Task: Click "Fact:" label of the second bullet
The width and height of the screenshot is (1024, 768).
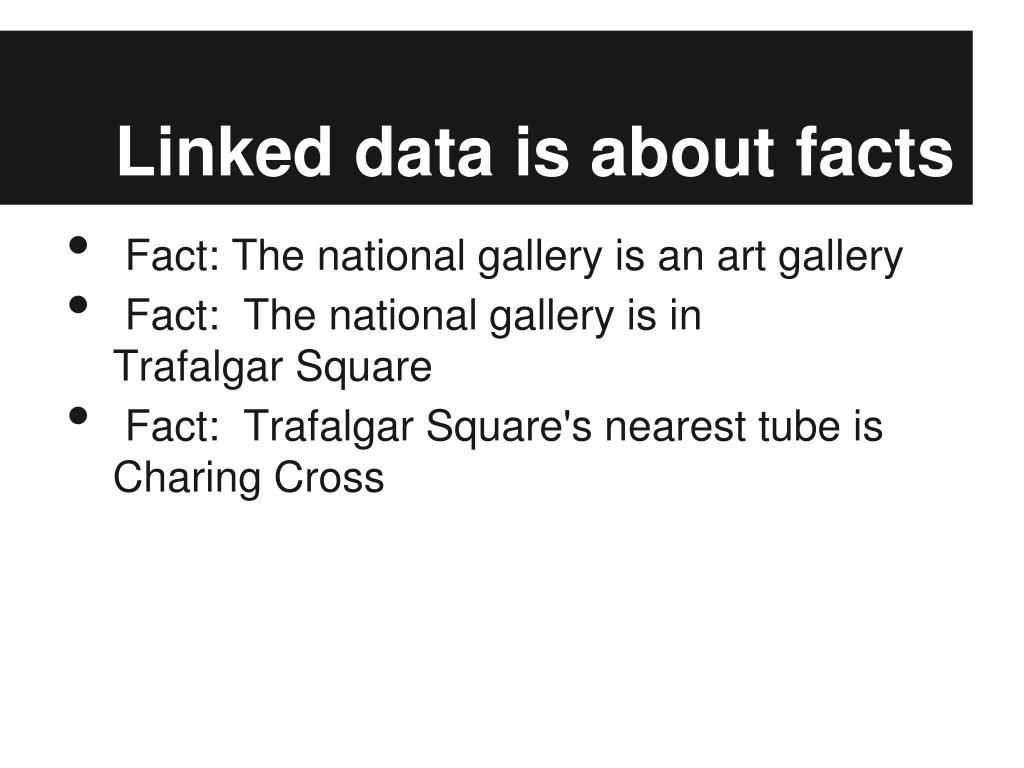Action: point(173,315)
